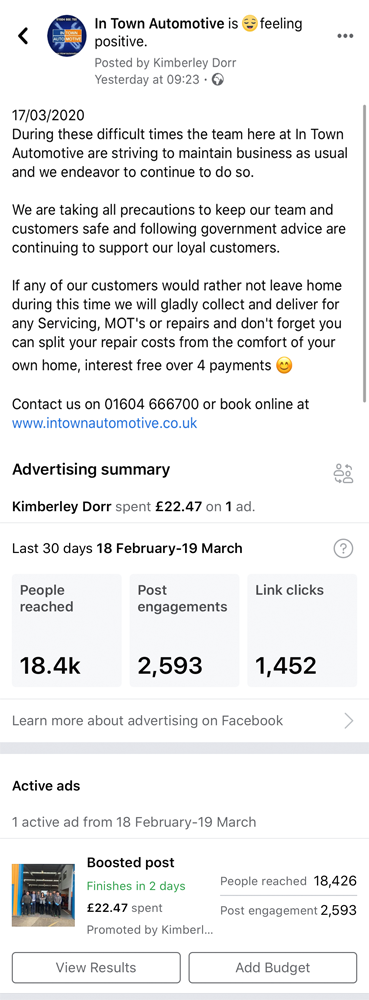Open the Post engagements stat card

[x=184, y=630]
